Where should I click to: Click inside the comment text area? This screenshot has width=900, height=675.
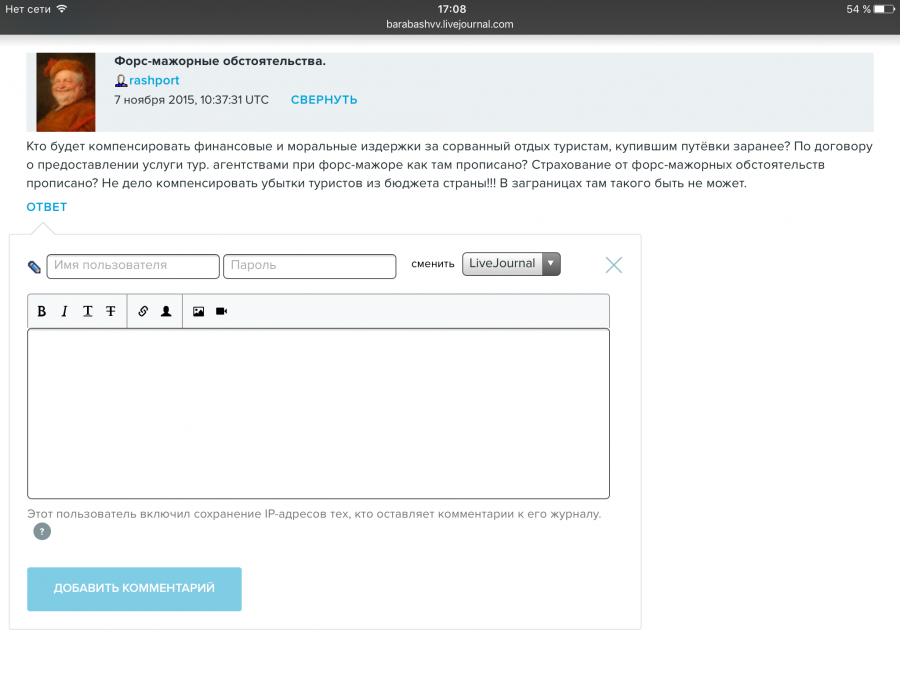pyautogui.click(x=318, y=413)
